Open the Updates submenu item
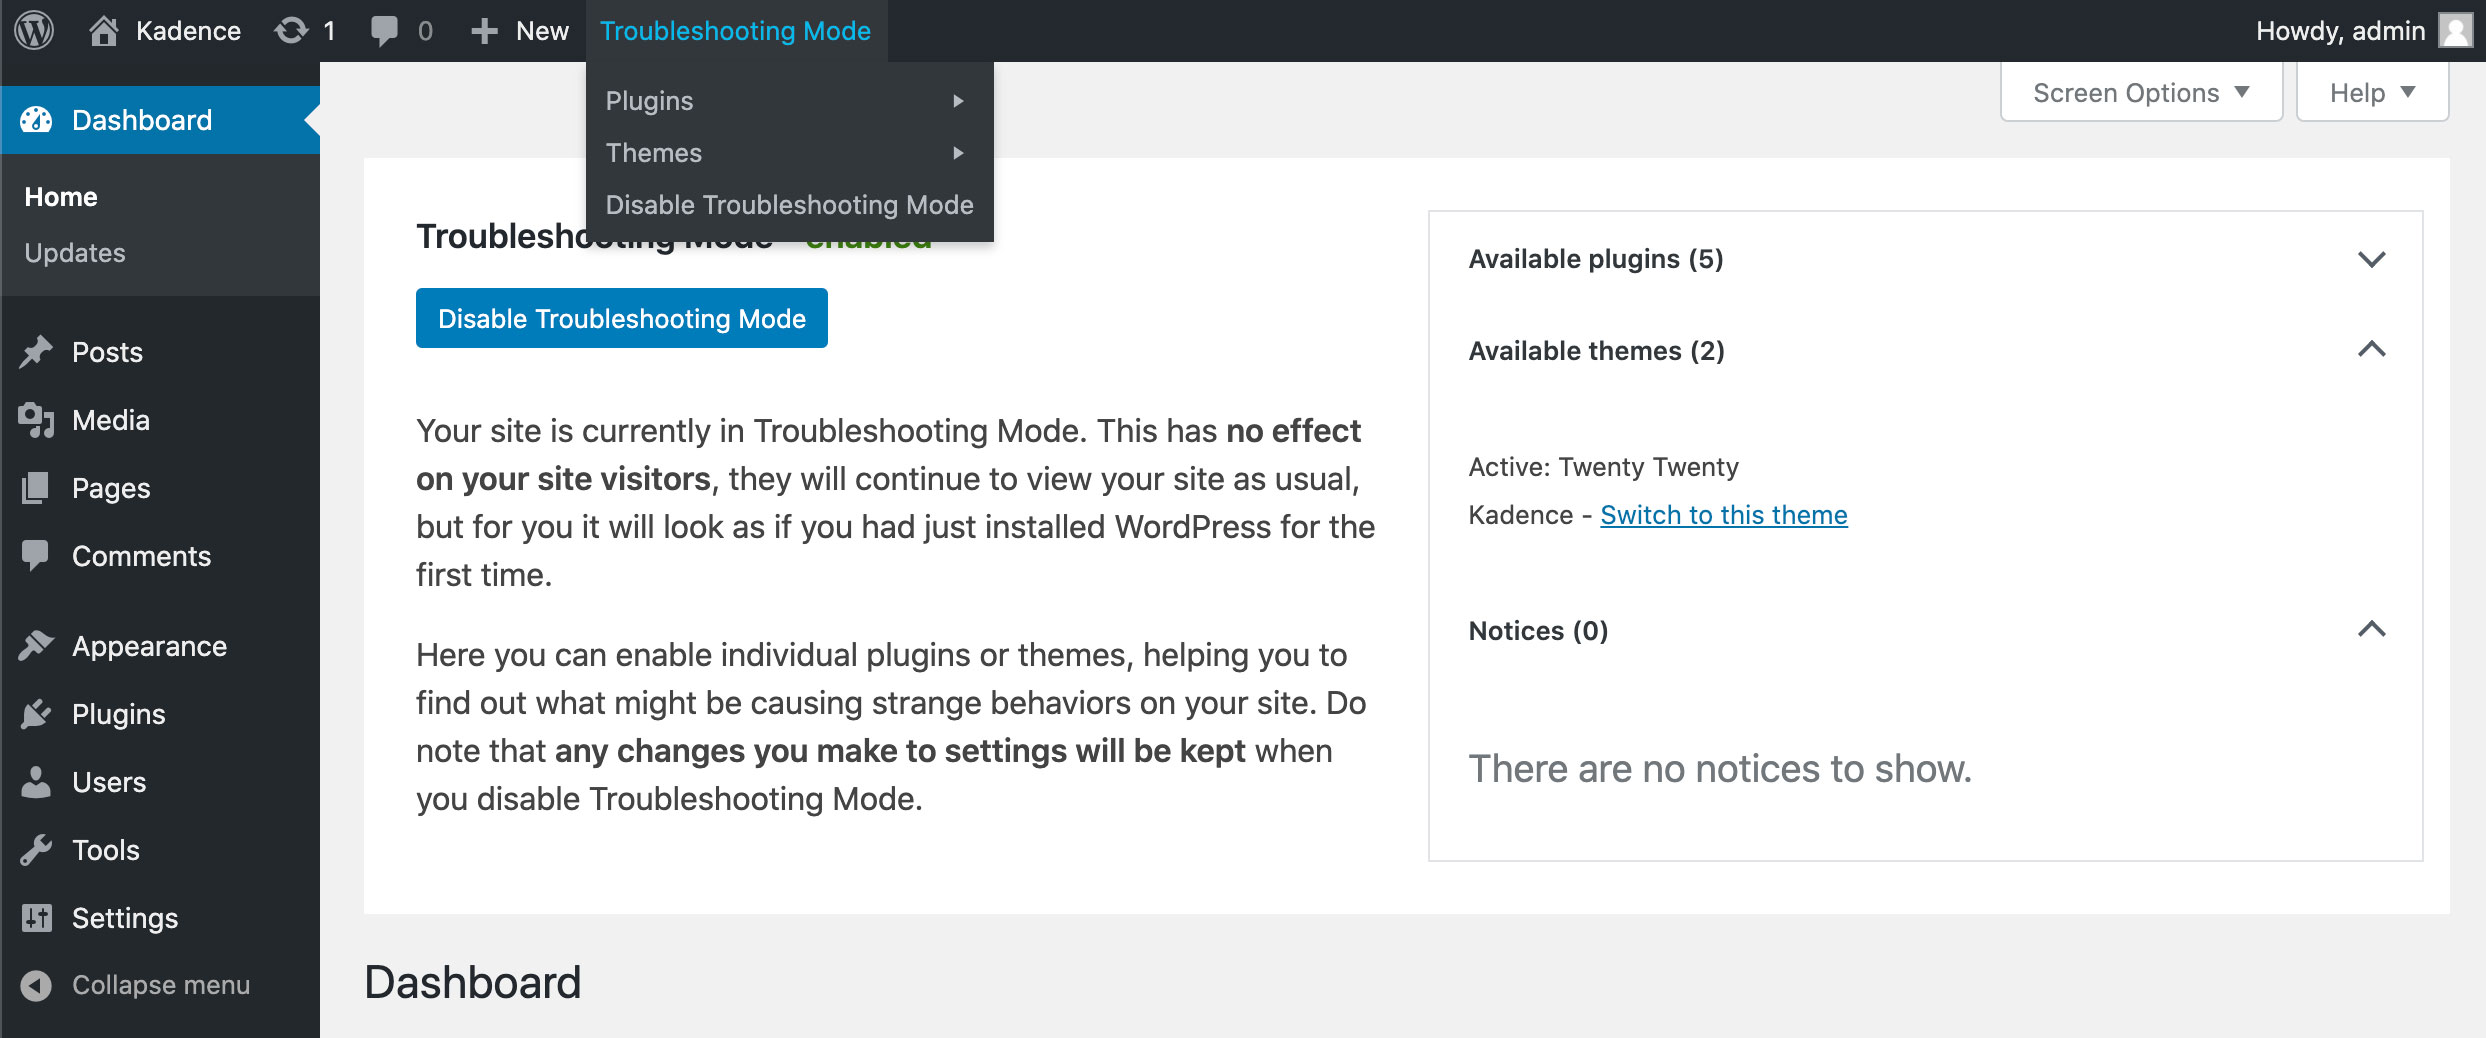 (75, 253)
